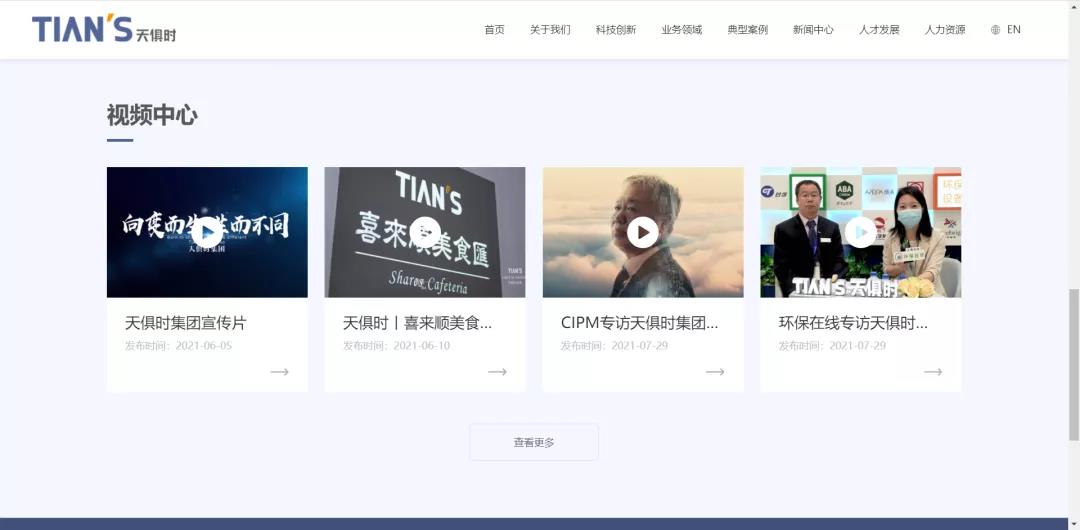Play the CIPM interview video
This screenshot has height=530, width=1080.
(643, 232)
